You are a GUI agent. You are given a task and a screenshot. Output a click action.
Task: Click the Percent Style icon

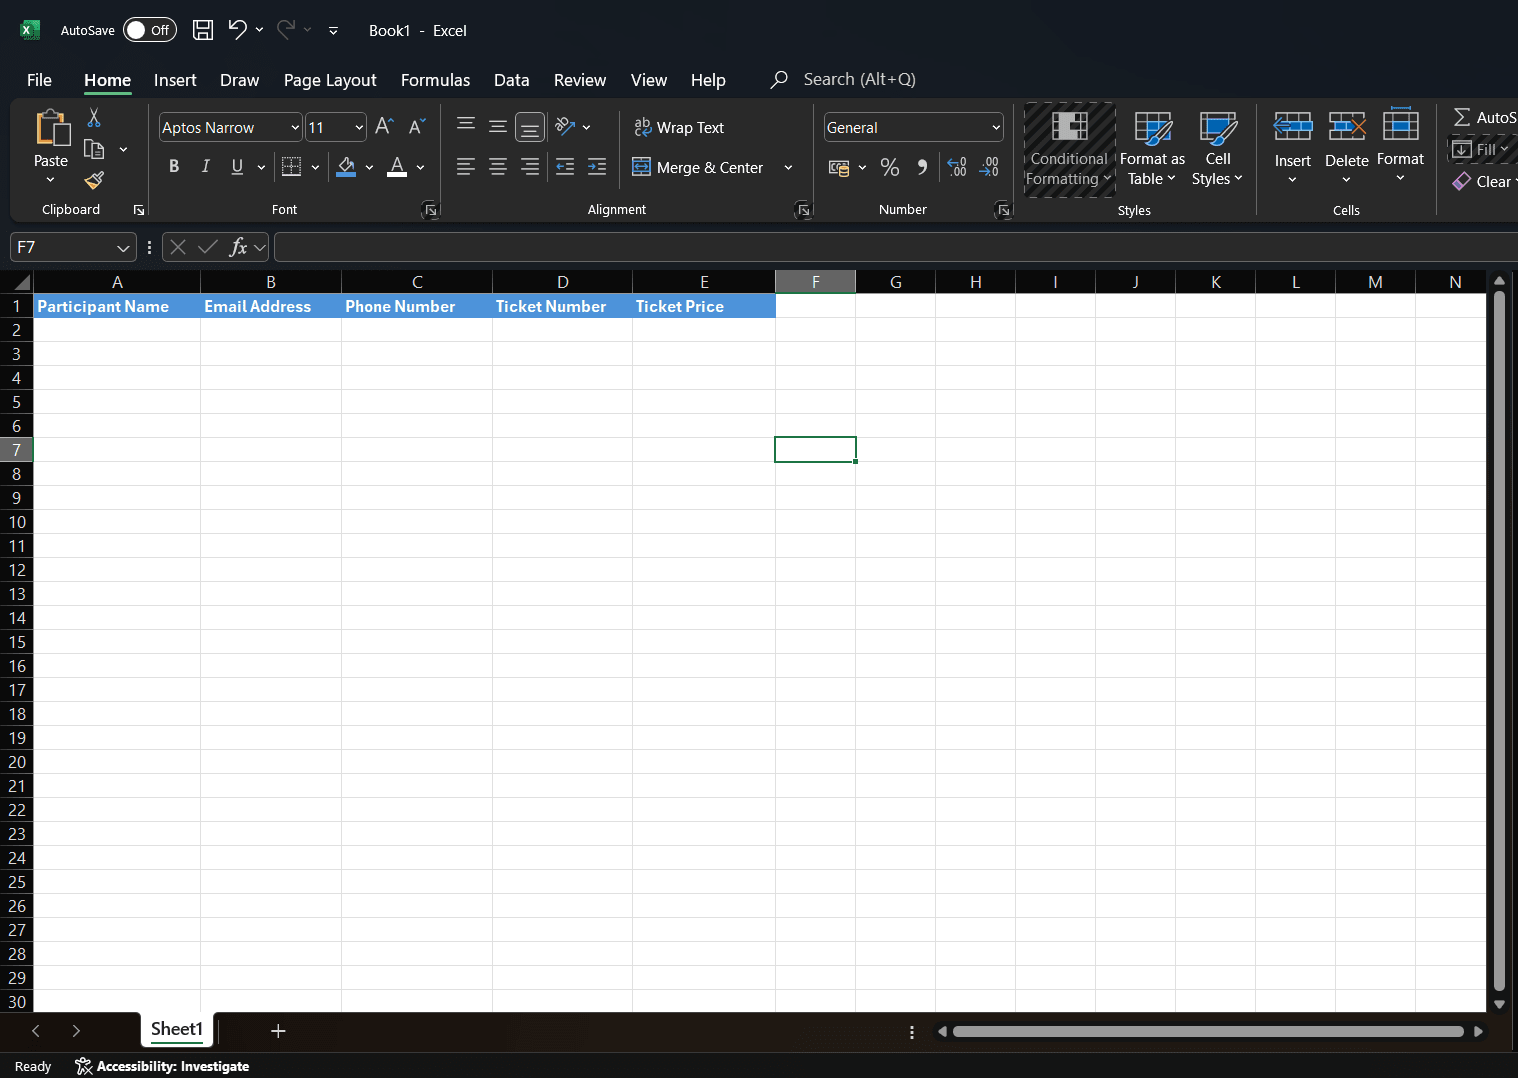point(890,168)
